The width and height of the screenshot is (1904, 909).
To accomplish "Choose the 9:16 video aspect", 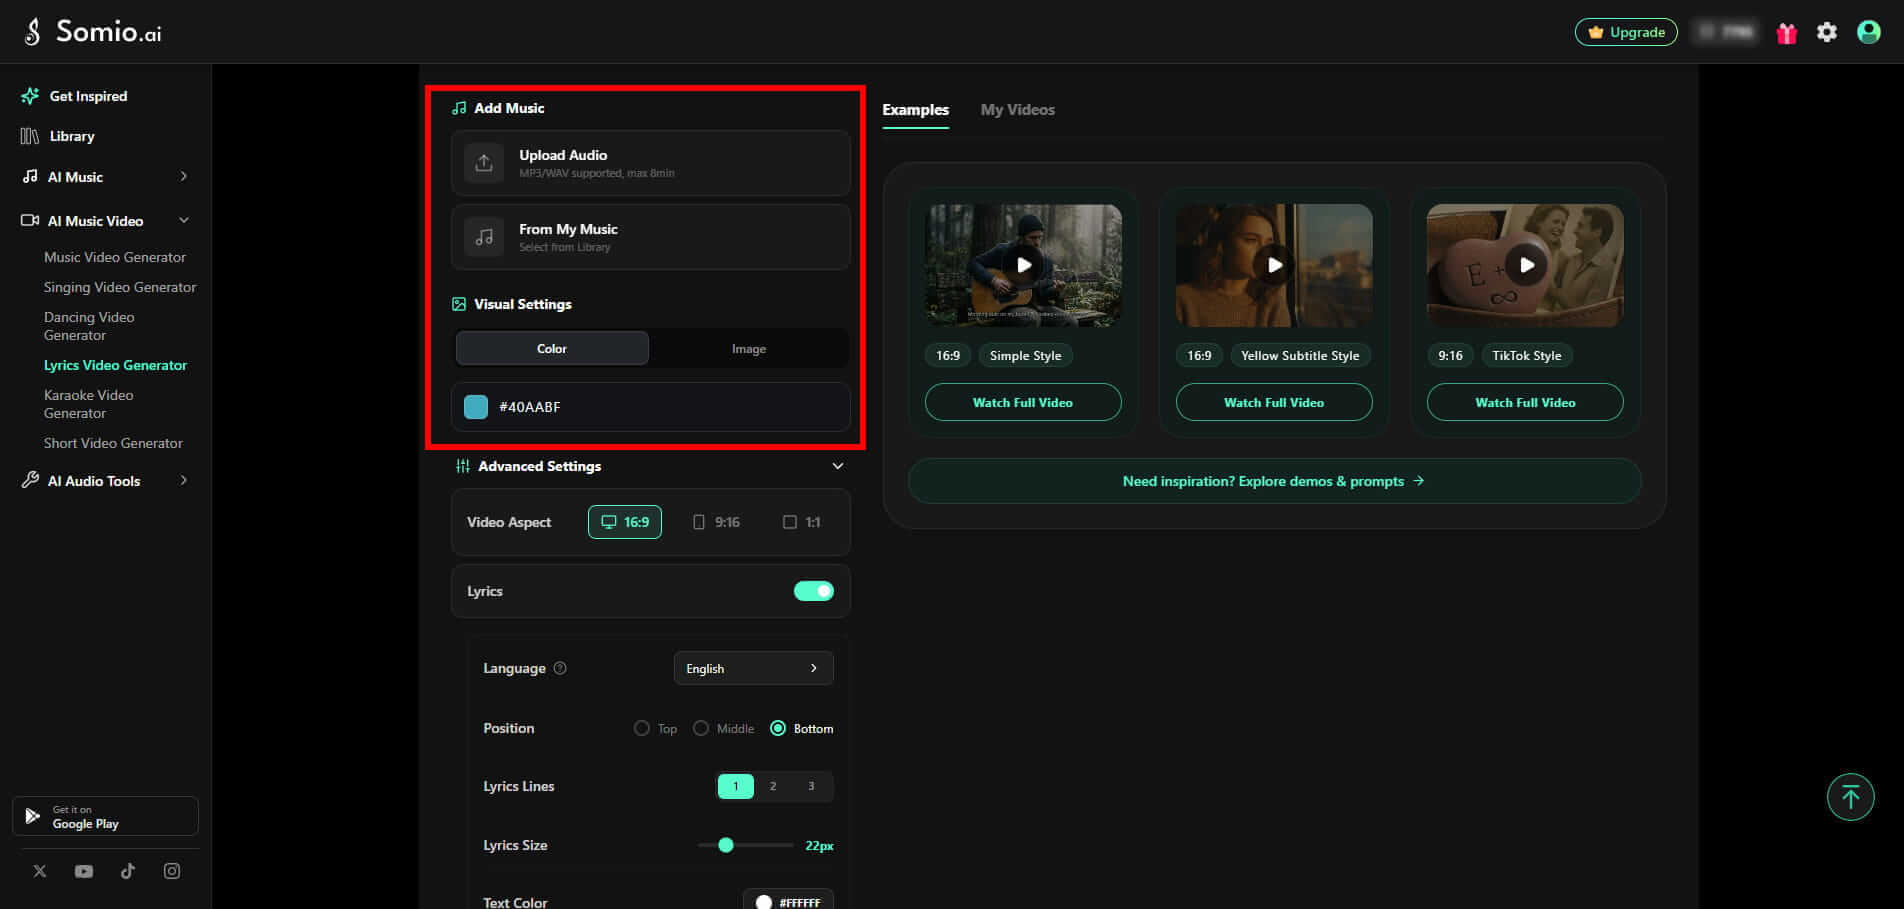I will [x=716, y=522].
